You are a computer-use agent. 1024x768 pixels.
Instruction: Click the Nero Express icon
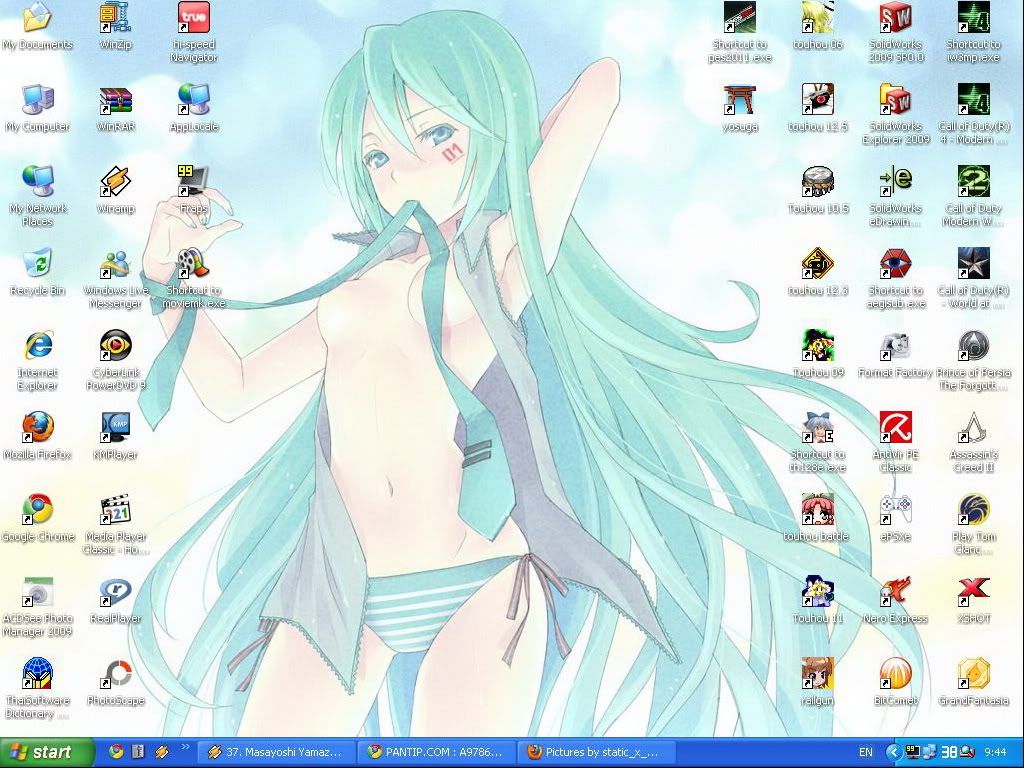(895, 591)
